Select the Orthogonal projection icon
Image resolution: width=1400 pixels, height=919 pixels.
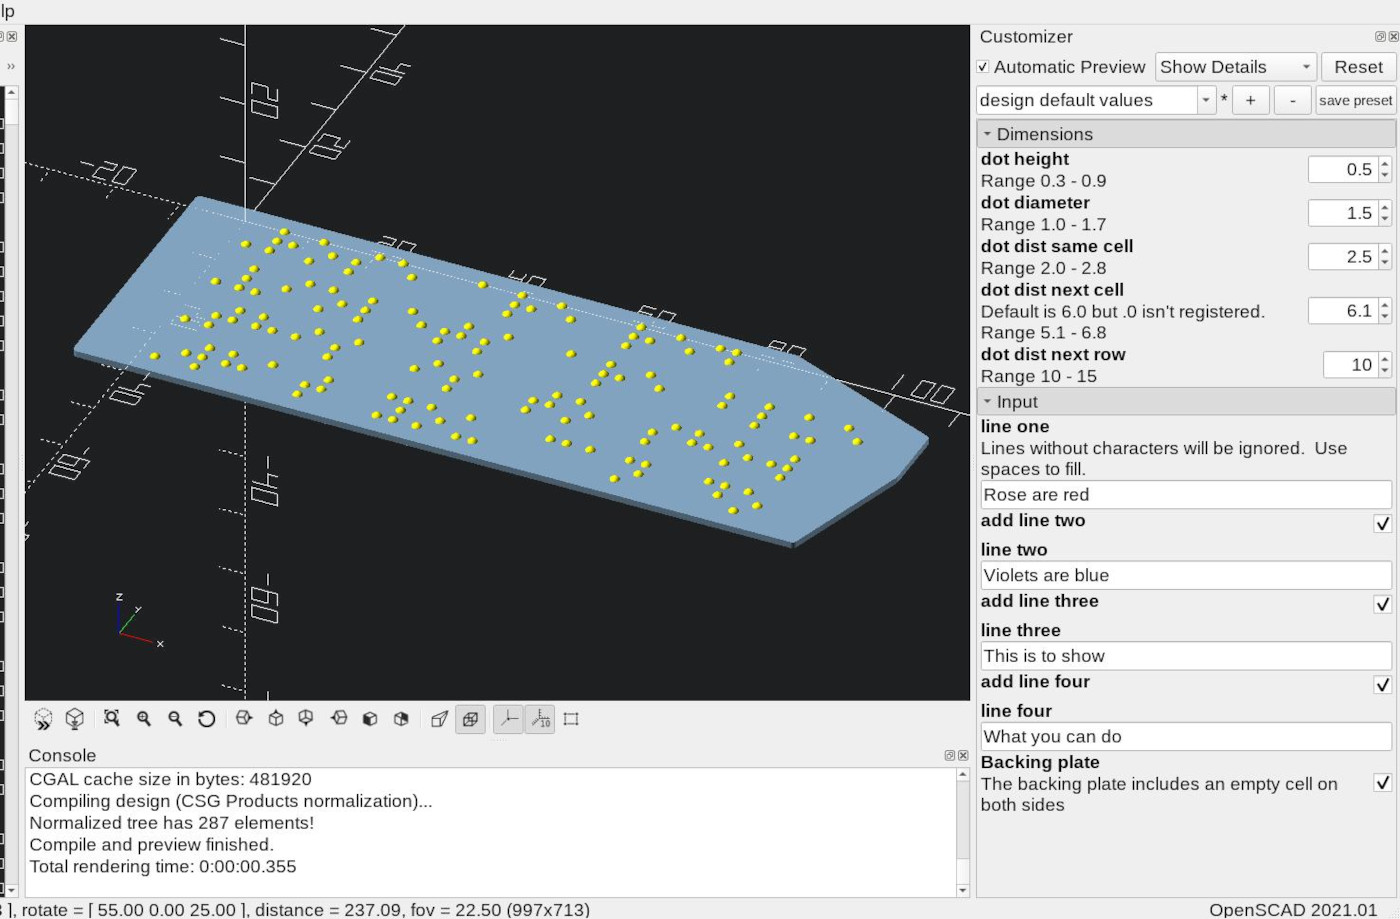click(470, 719)
